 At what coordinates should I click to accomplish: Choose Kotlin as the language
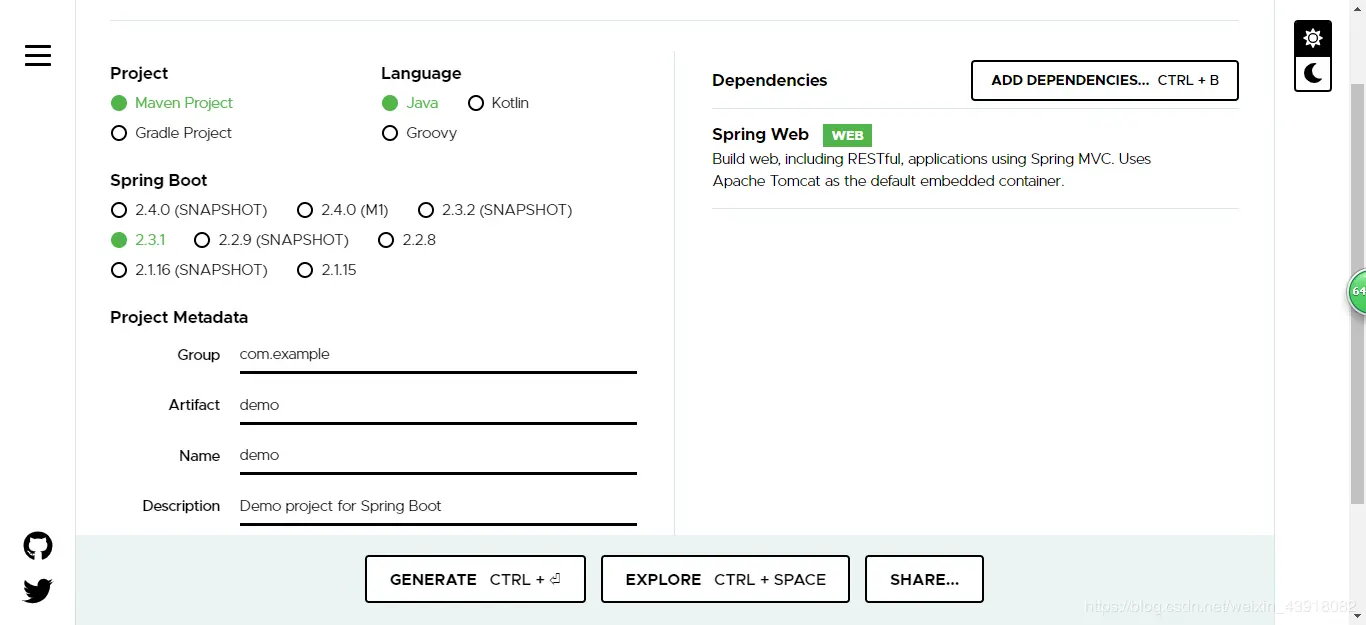coord(476,103)
